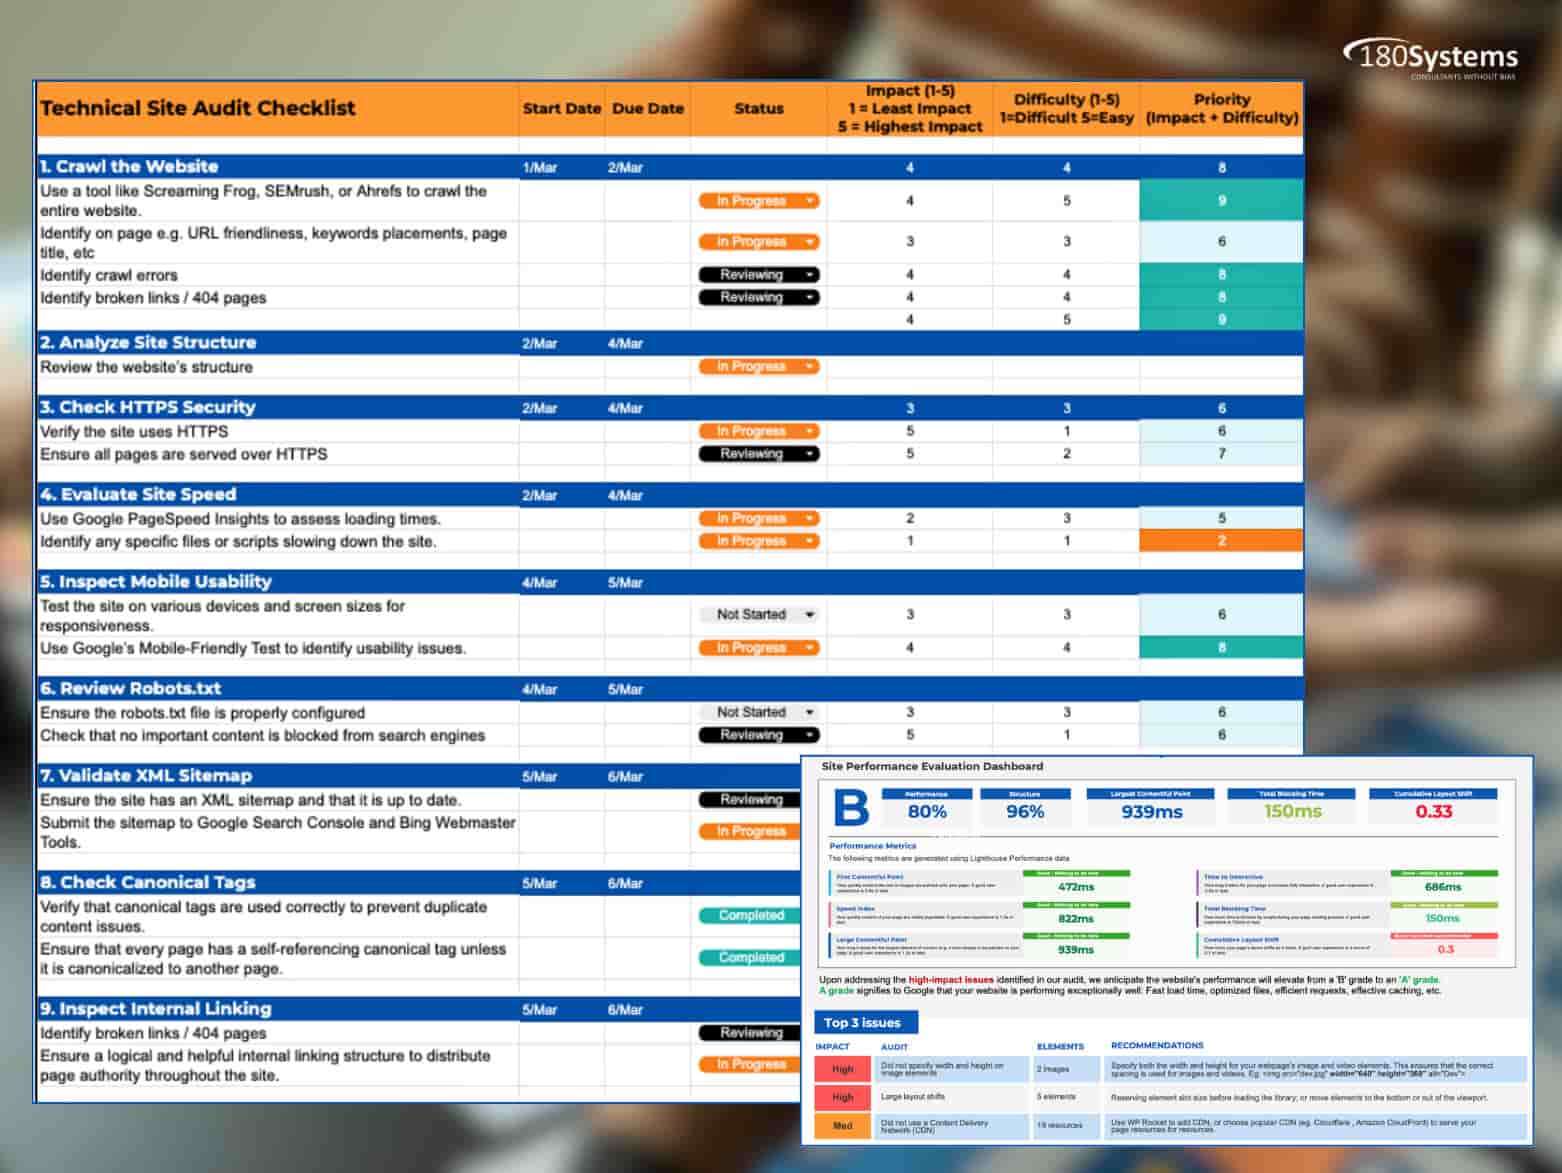The width and height of the screenshot is (1562, 1173).
Task: Select the '4. Evaluate Site Speed' section header
Action: (138, 495)
